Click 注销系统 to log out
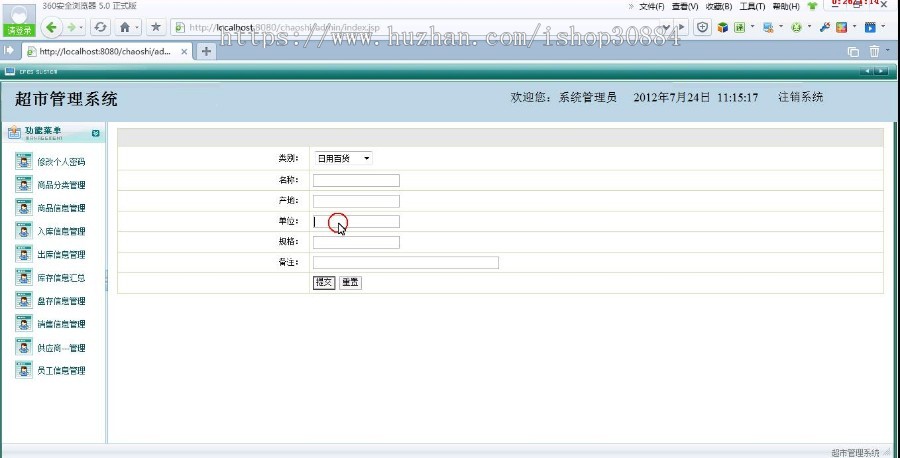The width and height of the screenshot is (900, 458). coord(801,97)
